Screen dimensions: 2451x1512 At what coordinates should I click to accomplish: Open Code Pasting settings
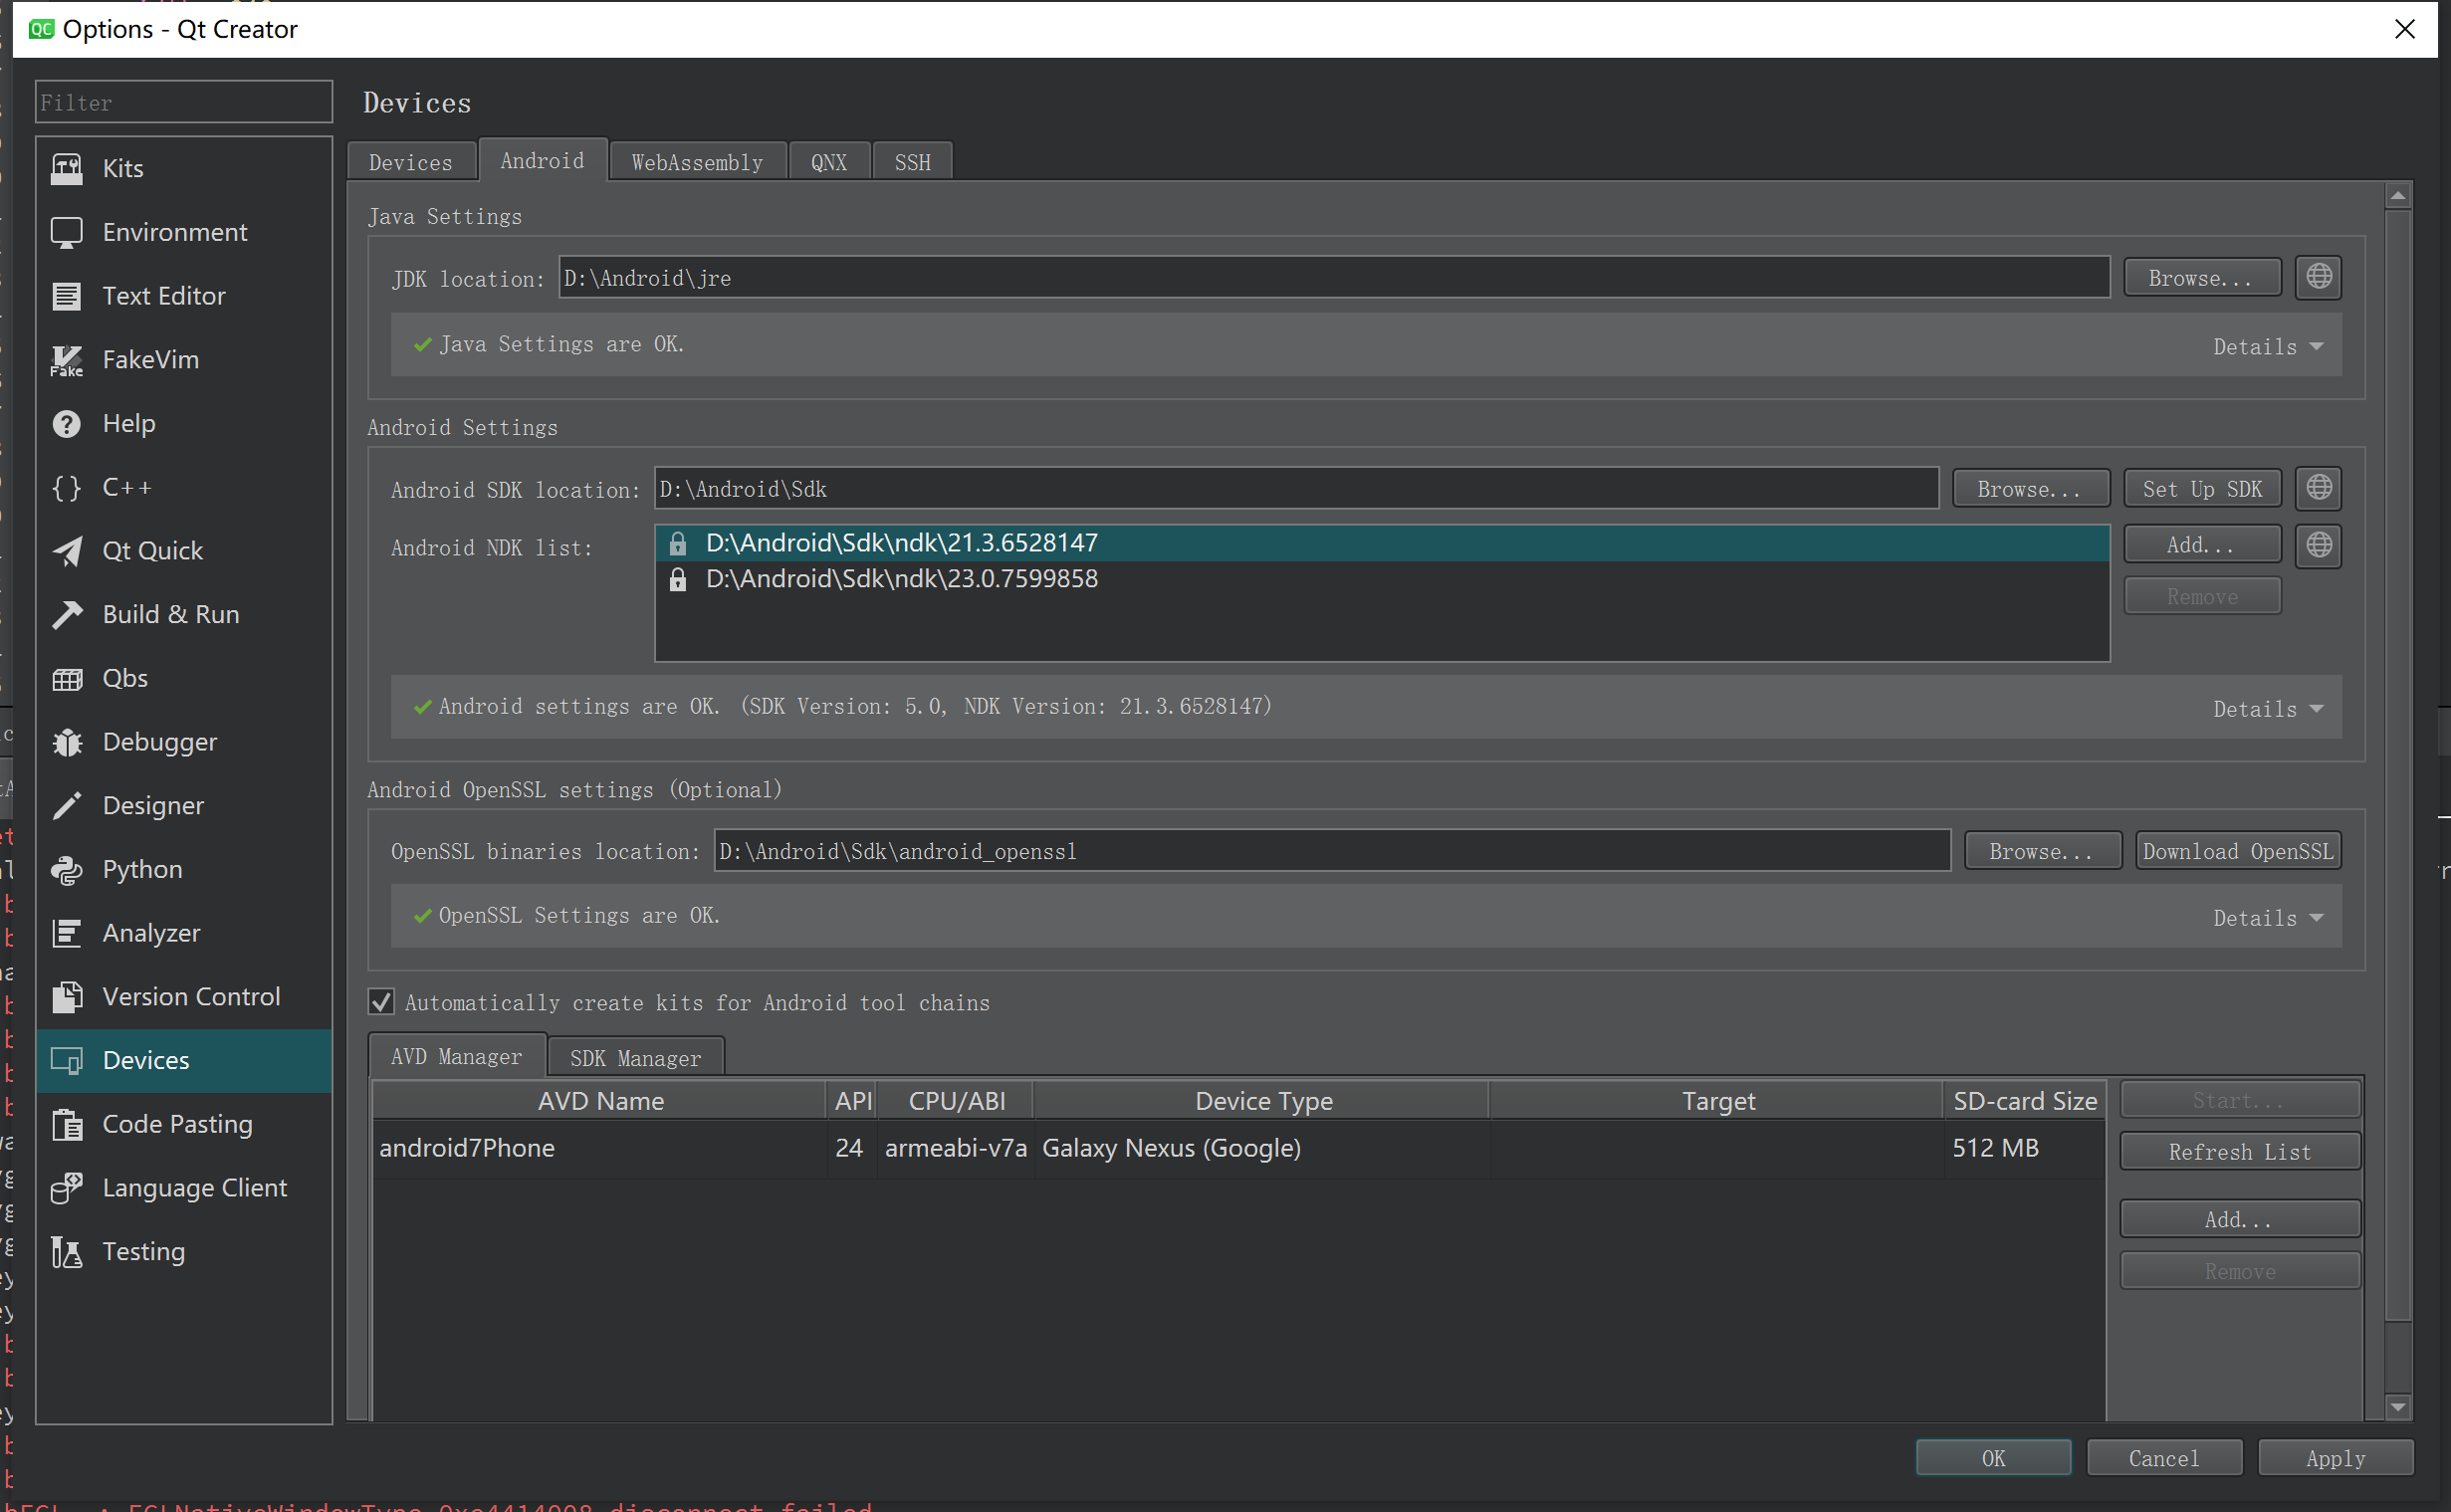[184, 1124]
